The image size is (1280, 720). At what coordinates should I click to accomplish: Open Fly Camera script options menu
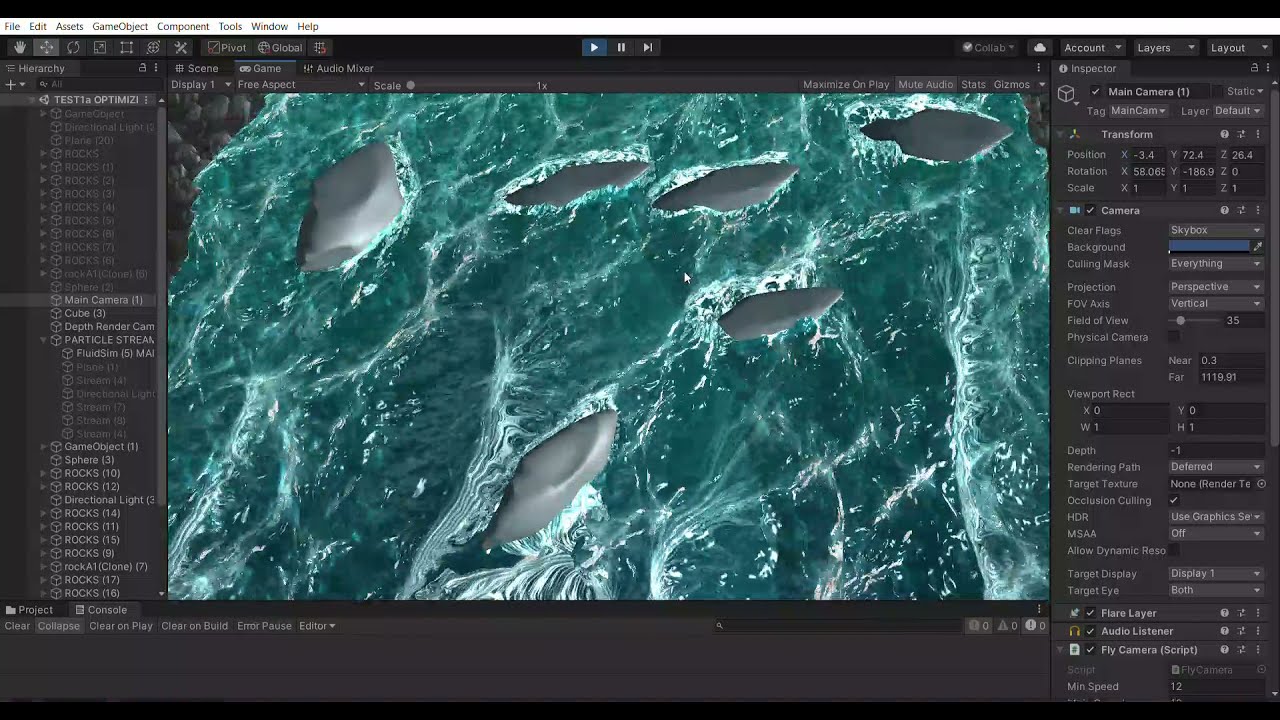pos(1258,650)
